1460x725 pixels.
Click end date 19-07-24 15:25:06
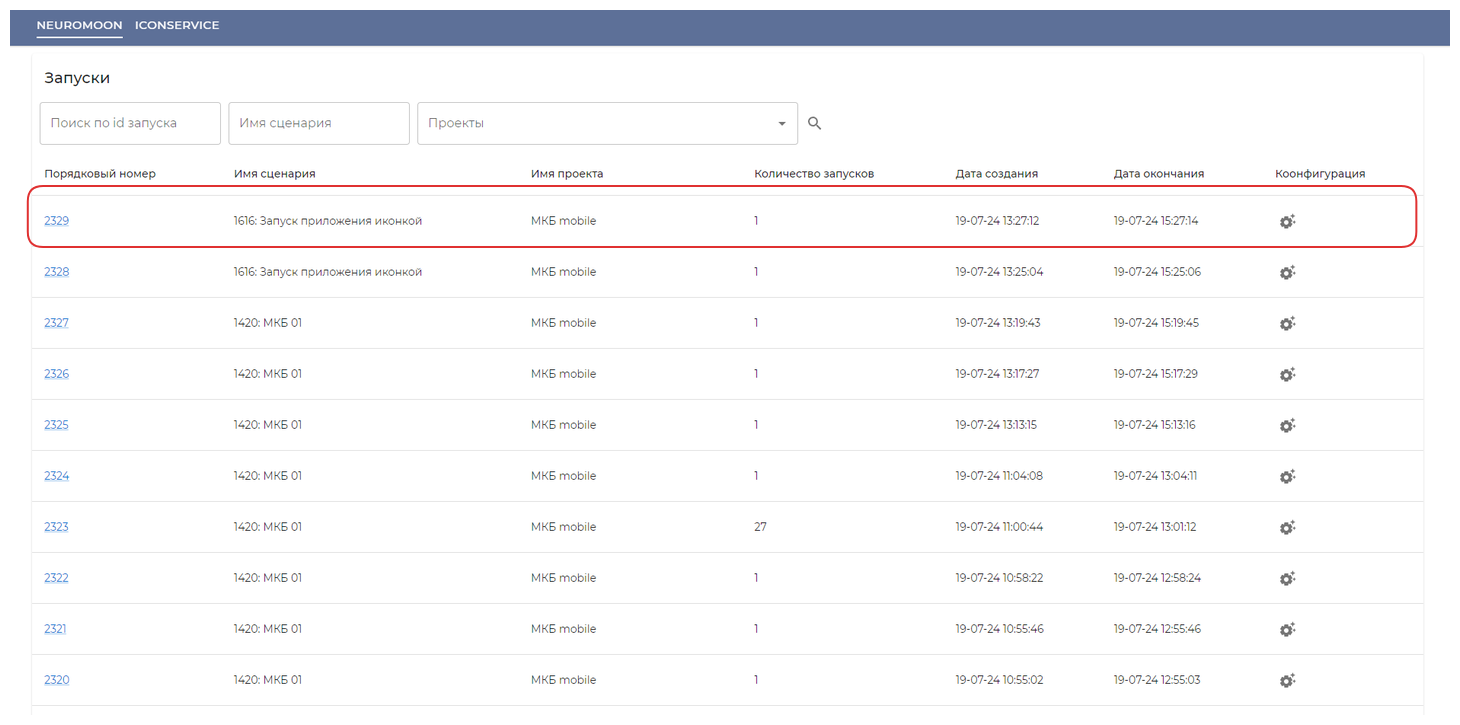tap(1157, 272)
